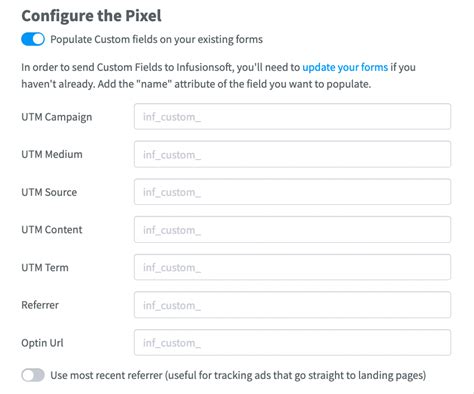Click the UTM Medium field label
Viewport: 474px width, 394px height.
(x=52, y=154)
